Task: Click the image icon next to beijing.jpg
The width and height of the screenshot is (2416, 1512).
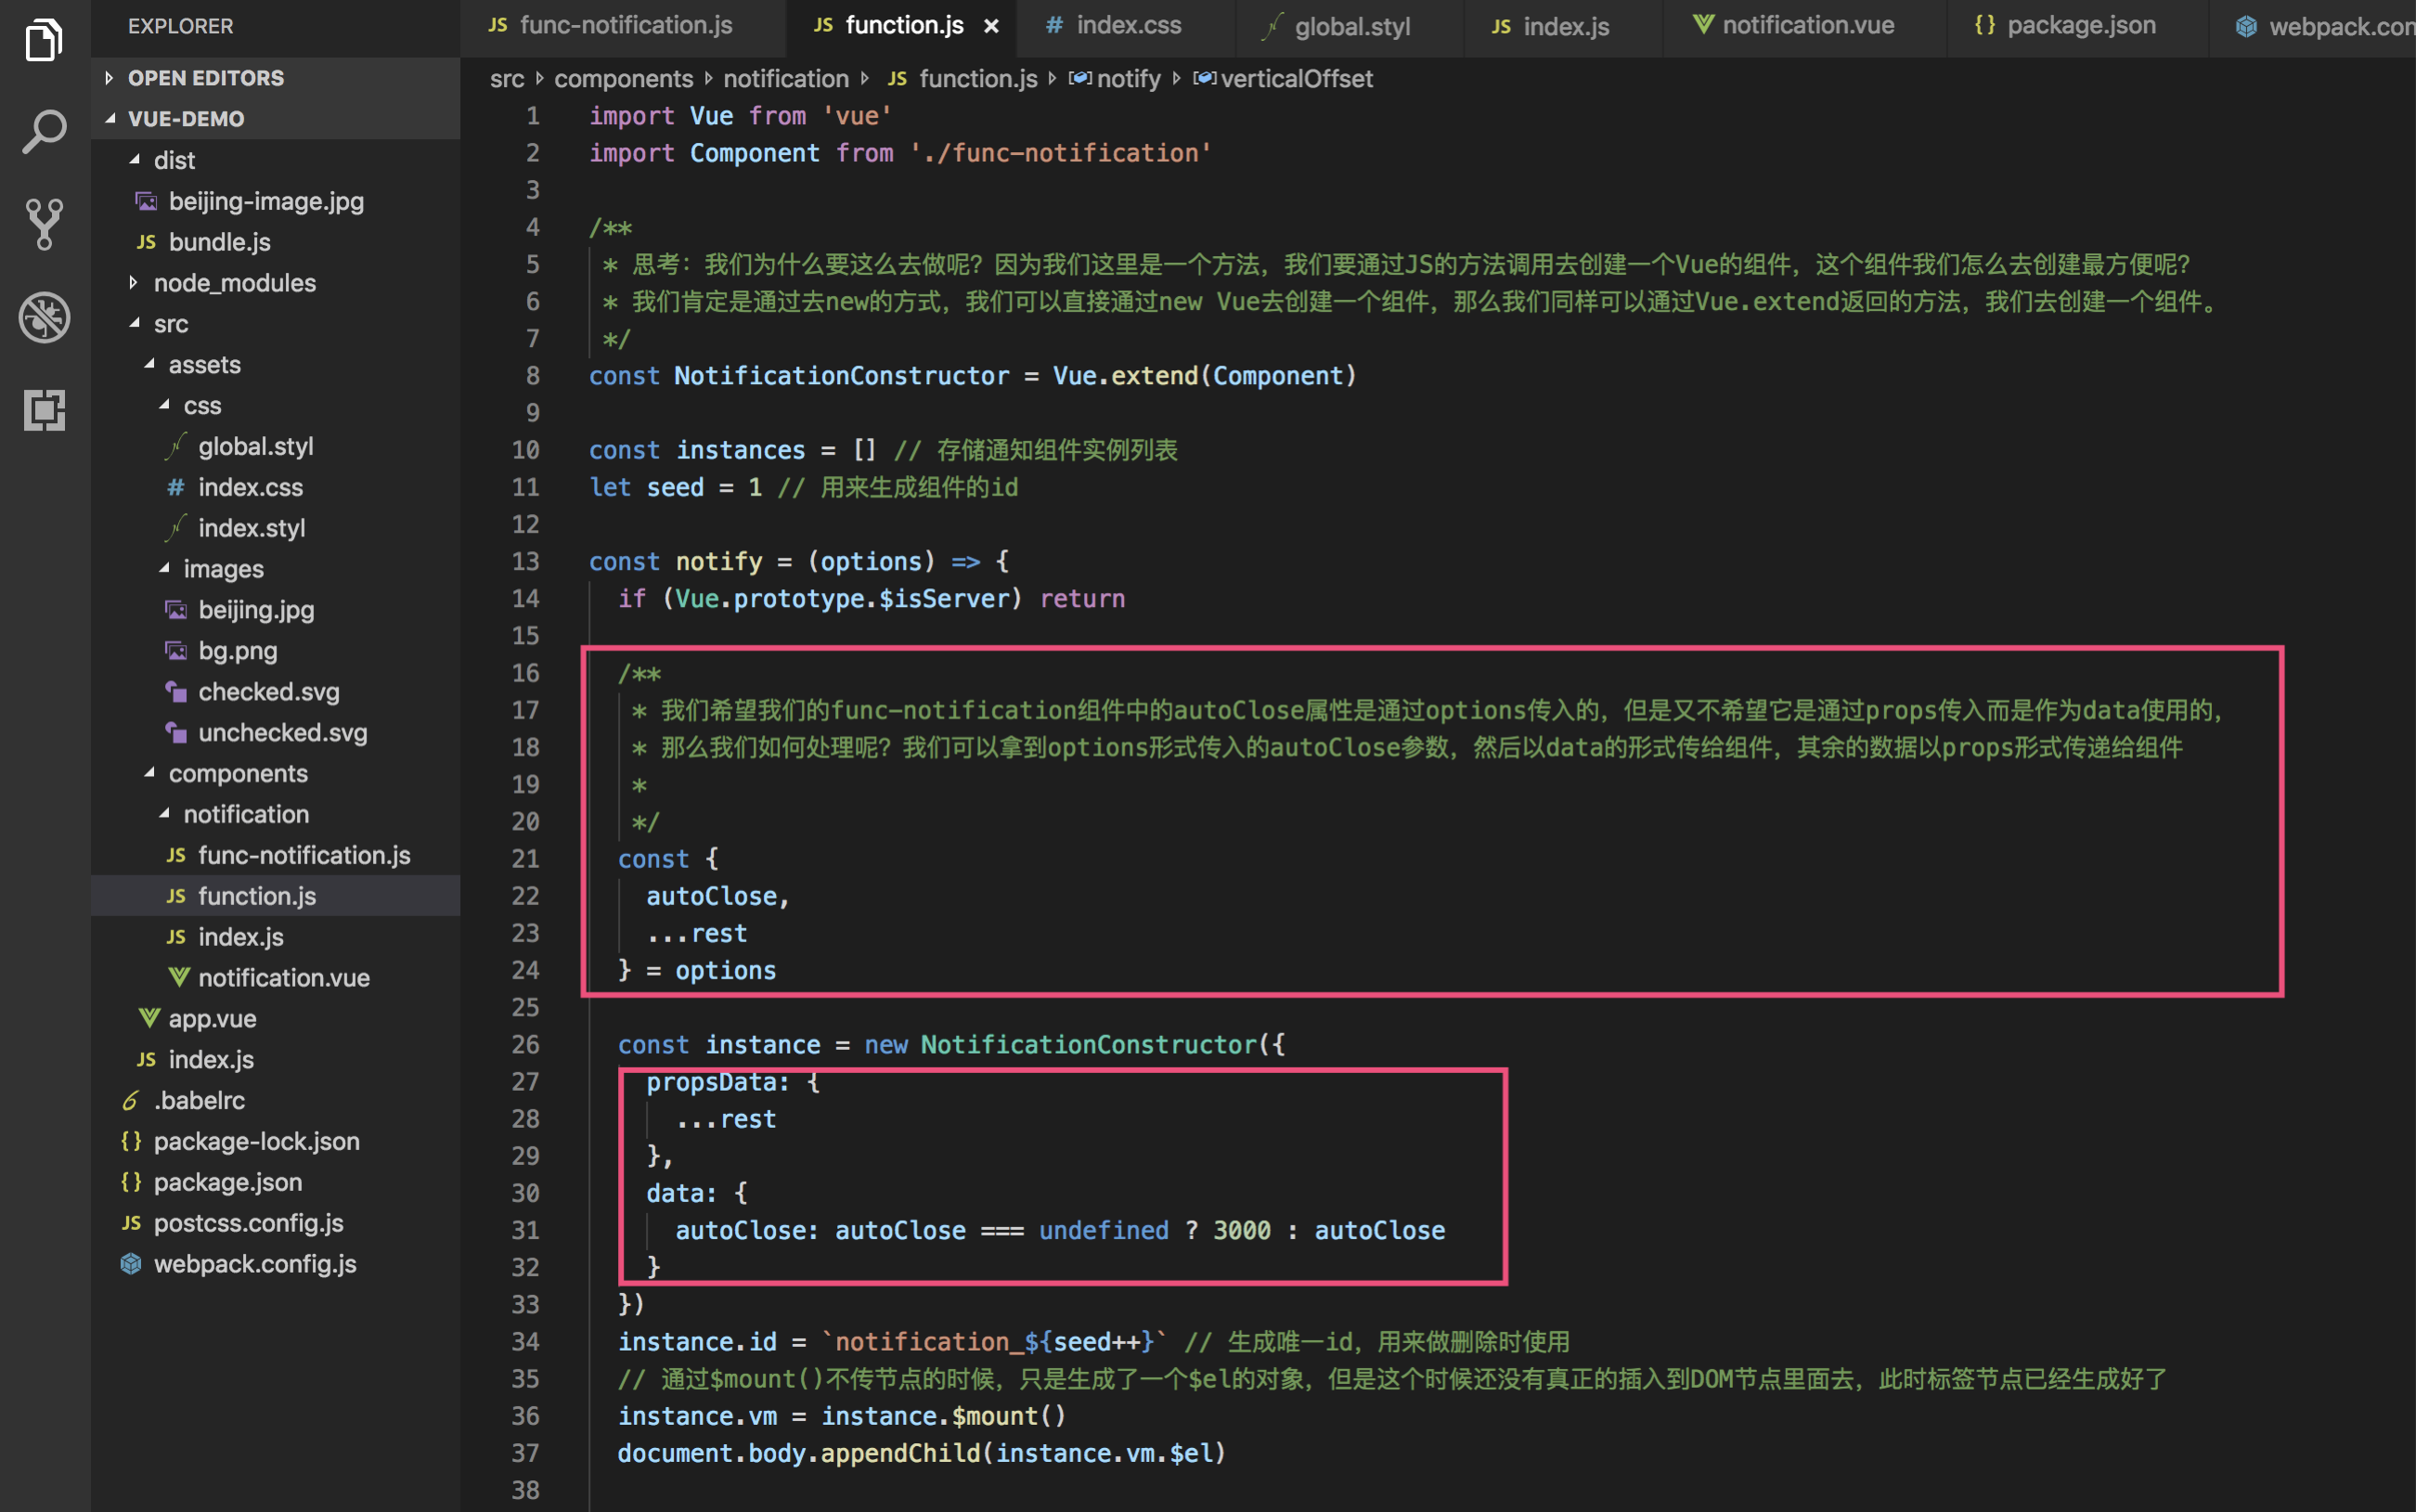Action: pos(175,609)
